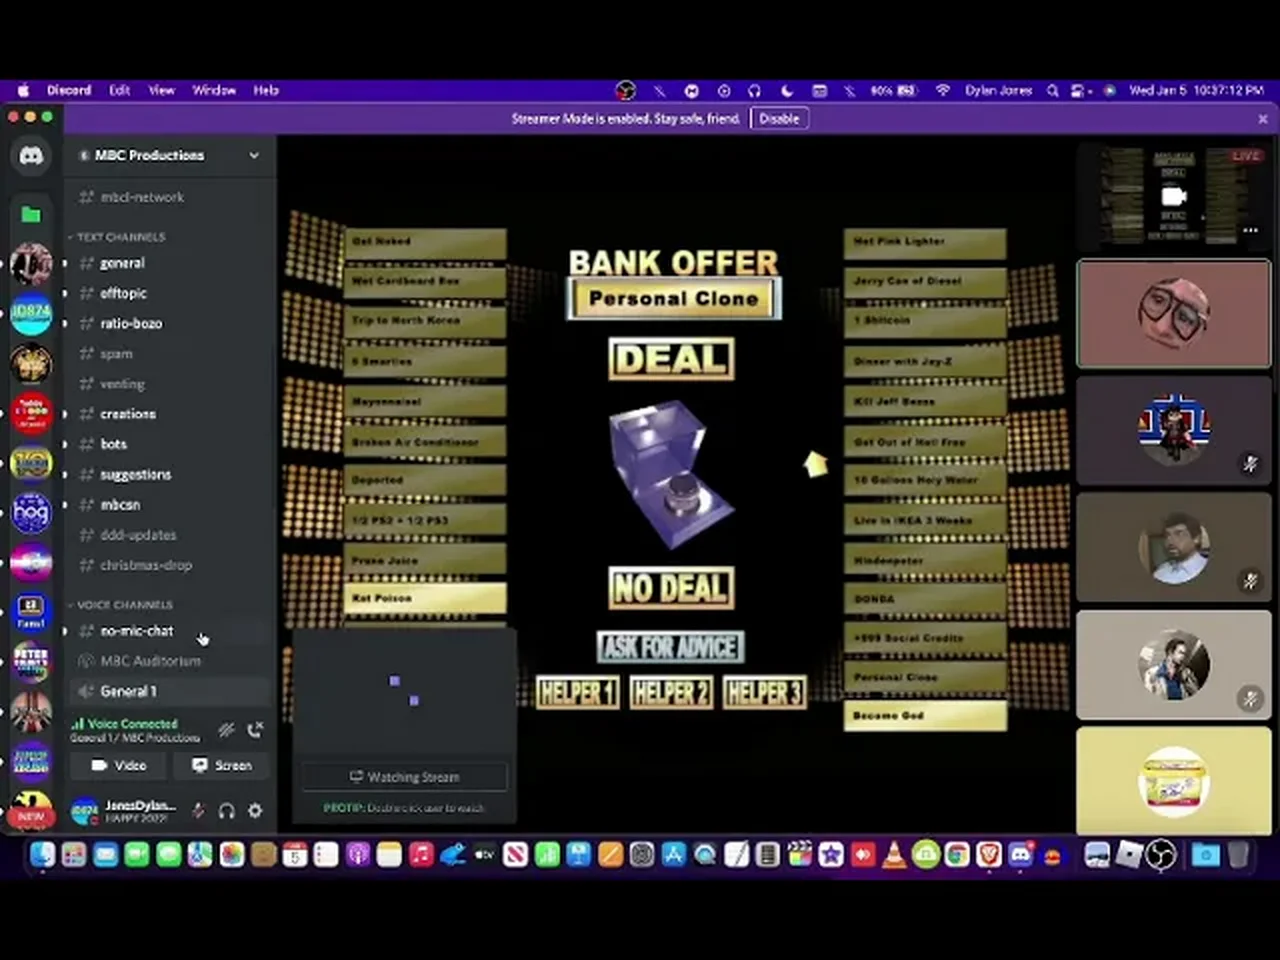
Task: Disconnect from the voice call
Action: point(255,730)
